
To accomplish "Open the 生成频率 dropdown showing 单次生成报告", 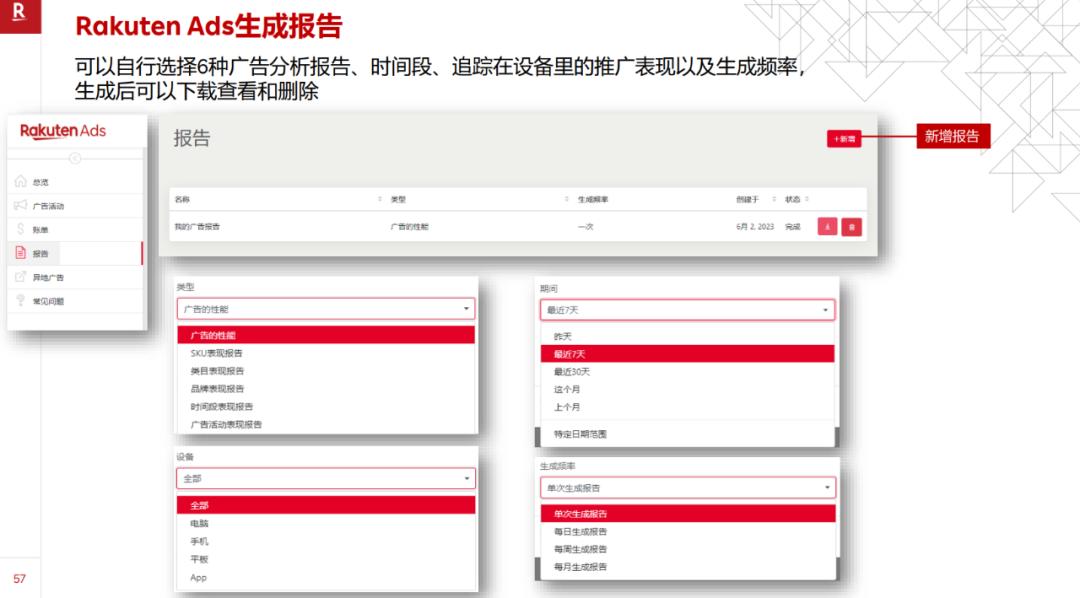I will tap(687, 488).
